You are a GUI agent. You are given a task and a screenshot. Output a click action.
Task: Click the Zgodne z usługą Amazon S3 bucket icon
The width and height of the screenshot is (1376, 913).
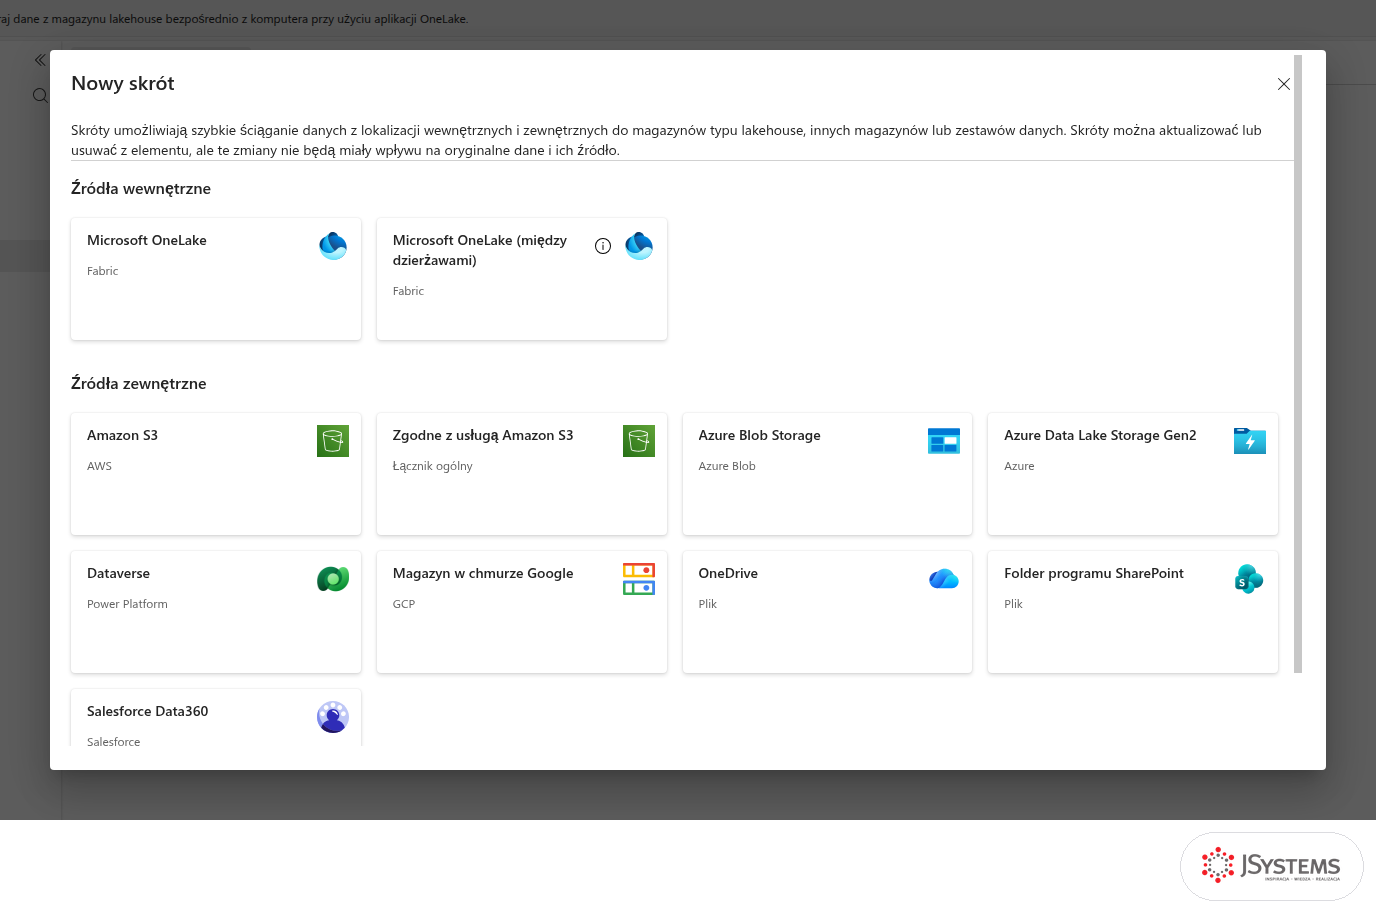(639, 441)
